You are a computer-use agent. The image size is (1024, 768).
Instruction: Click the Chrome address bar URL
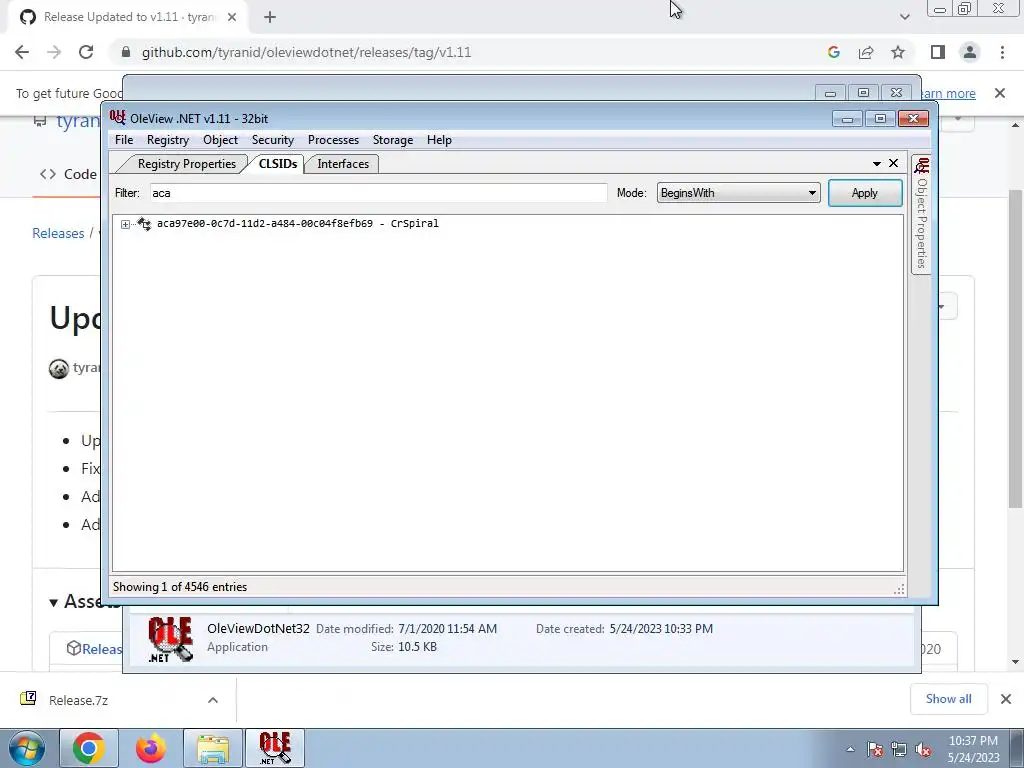(306, 52)
